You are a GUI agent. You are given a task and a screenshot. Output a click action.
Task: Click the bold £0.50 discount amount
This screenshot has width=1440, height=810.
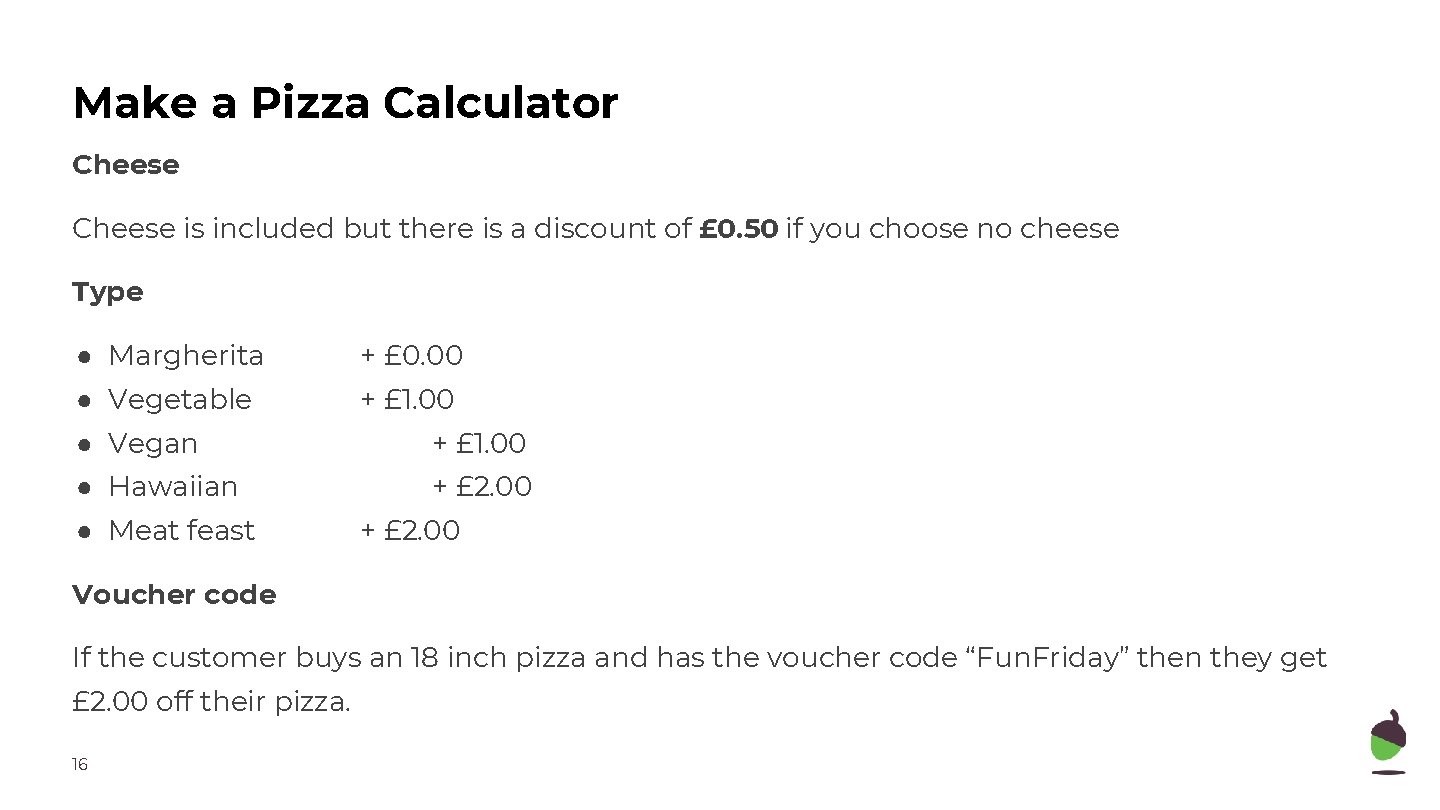(738, 229)
